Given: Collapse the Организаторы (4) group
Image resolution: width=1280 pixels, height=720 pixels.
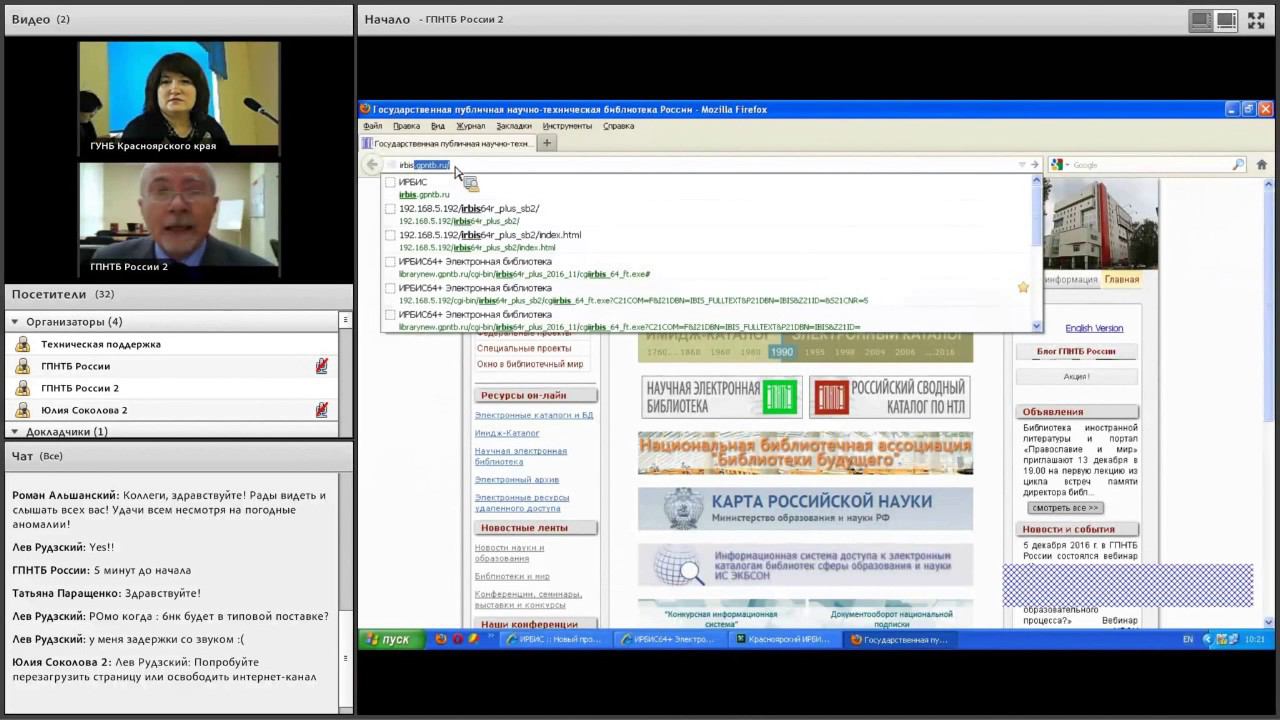Looking at the screenshot, I should click(x=15, y=322).
